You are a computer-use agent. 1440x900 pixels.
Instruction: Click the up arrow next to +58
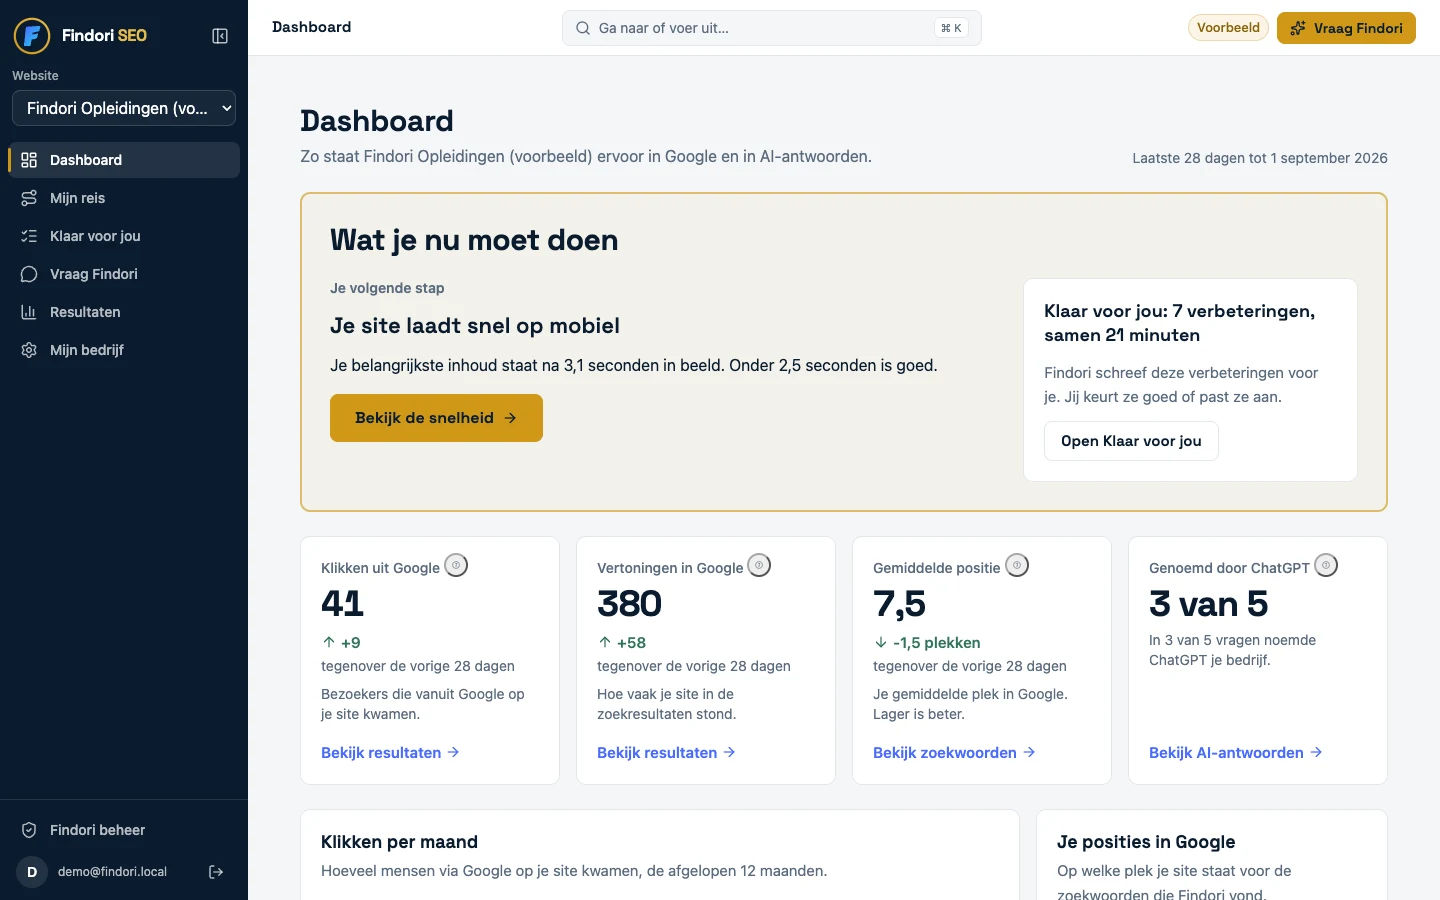pos(604,642)
